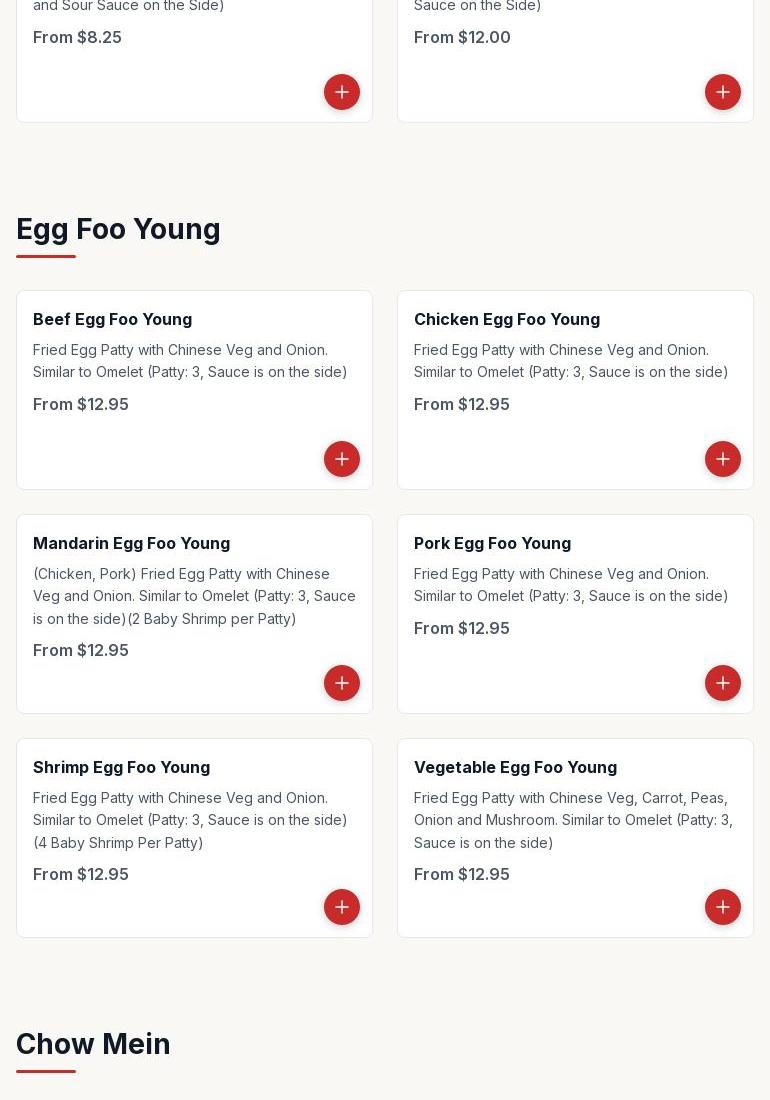This screenshot has width=770, height=1100.
Task: Open the Chicken Egg Foo Young title
Action: click(x=507, y=319)
